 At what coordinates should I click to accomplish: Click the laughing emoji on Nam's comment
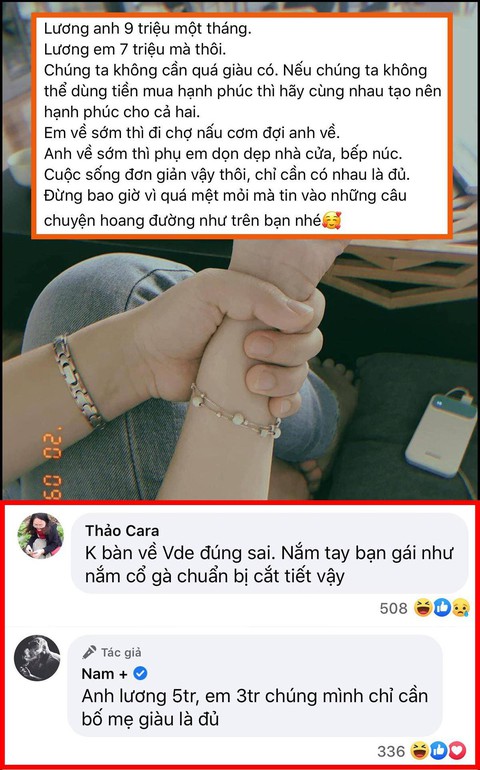point(421,751)
